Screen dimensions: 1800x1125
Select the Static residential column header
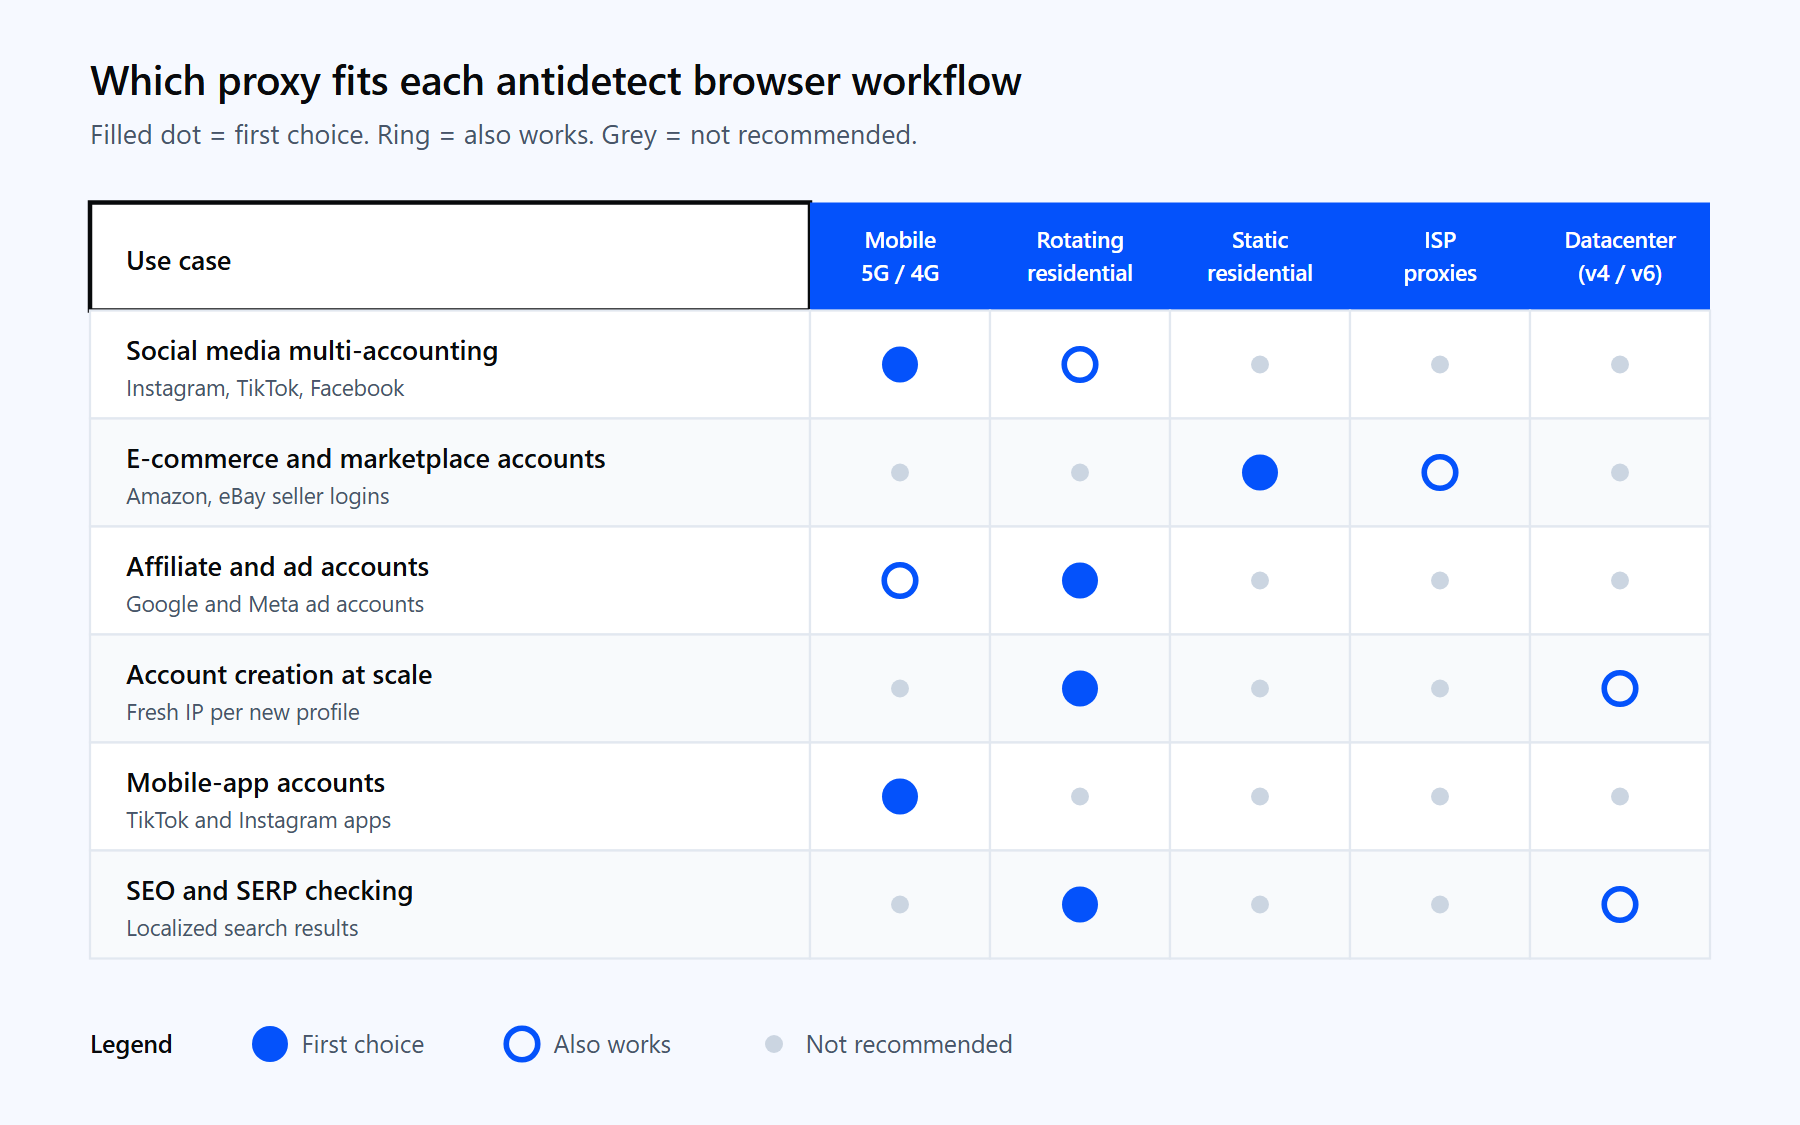click(1260, 256)
